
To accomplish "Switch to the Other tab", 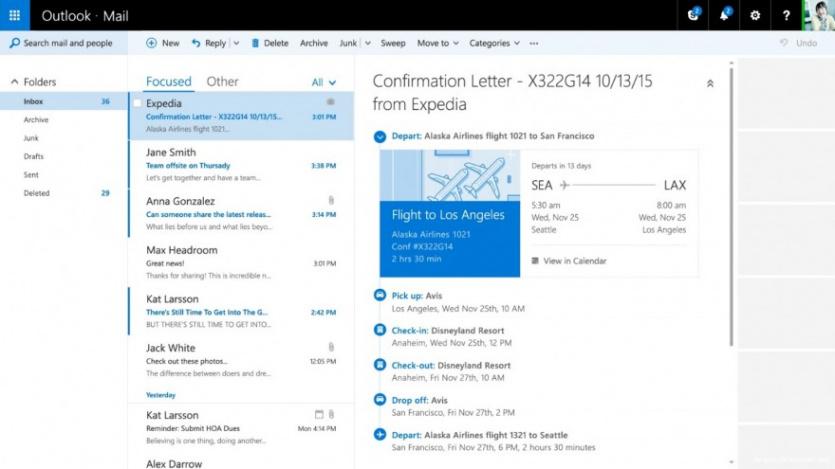I will (222, 82).
